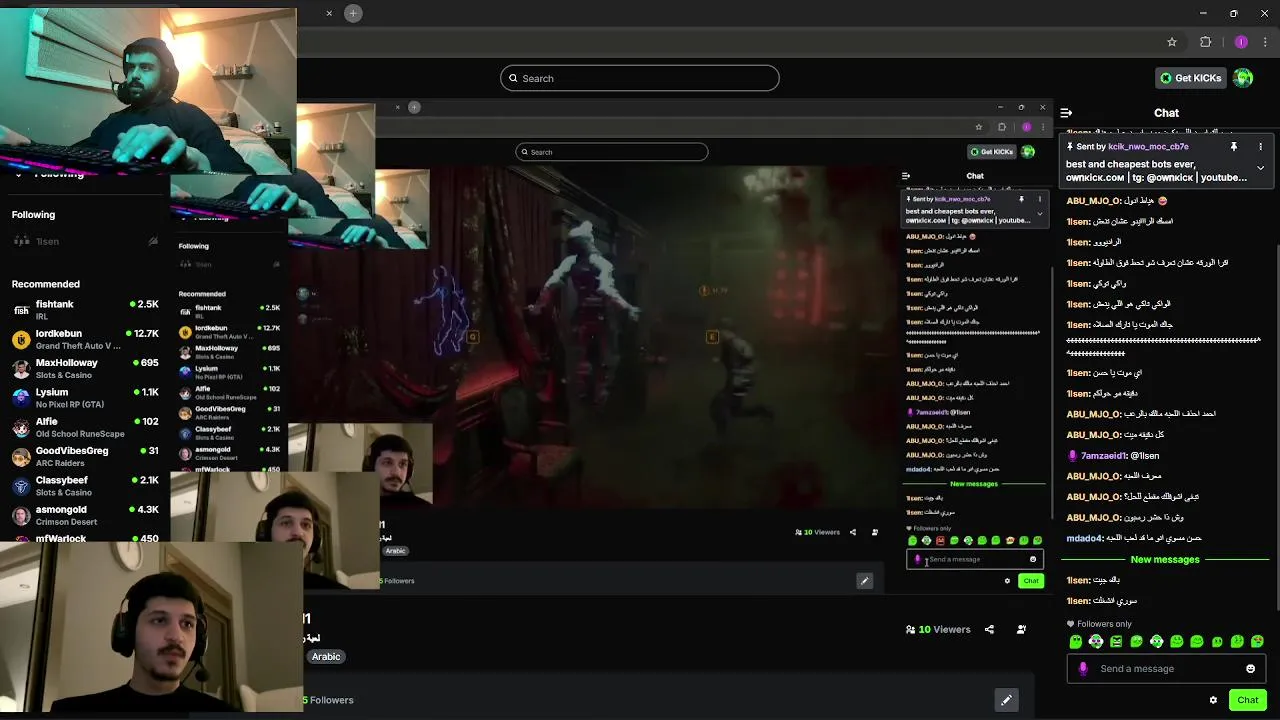The image size is (1280, 720).
Task: Focus the main Kick Search box
Action: (x=640, y=78)
